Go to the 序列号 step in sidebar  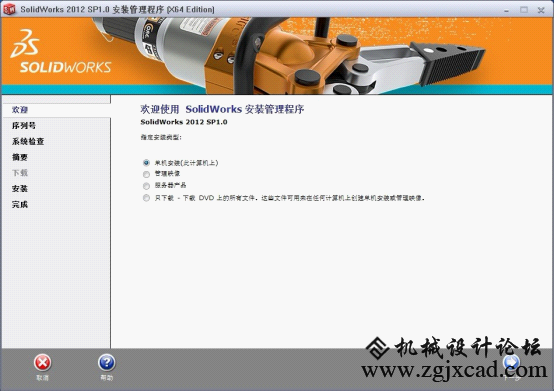click(24, 126)
